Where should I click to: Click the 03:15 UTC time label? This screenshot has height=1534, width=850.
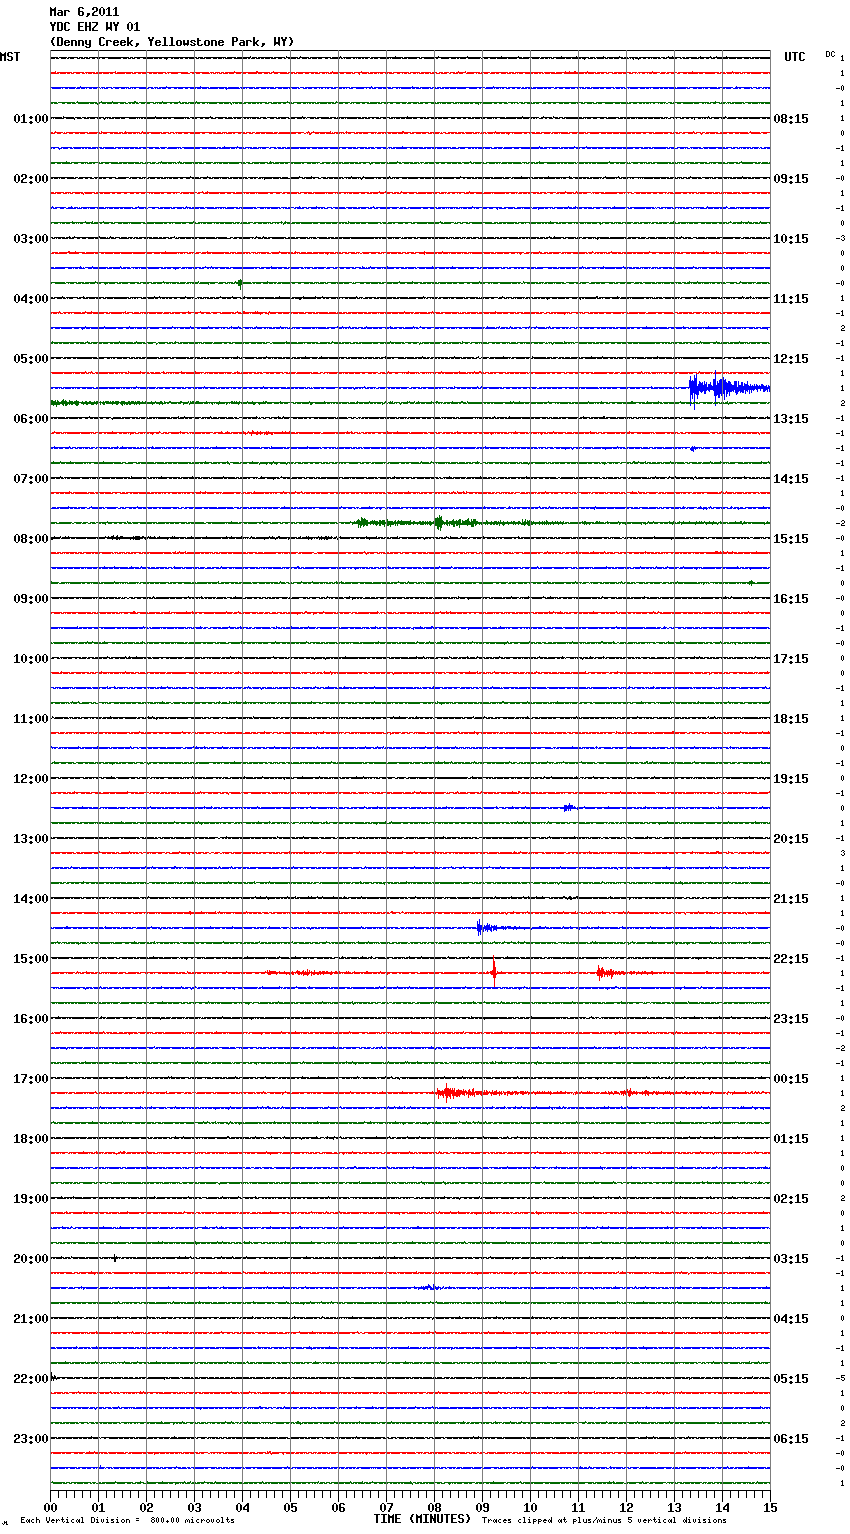(x=791, y=1259)
